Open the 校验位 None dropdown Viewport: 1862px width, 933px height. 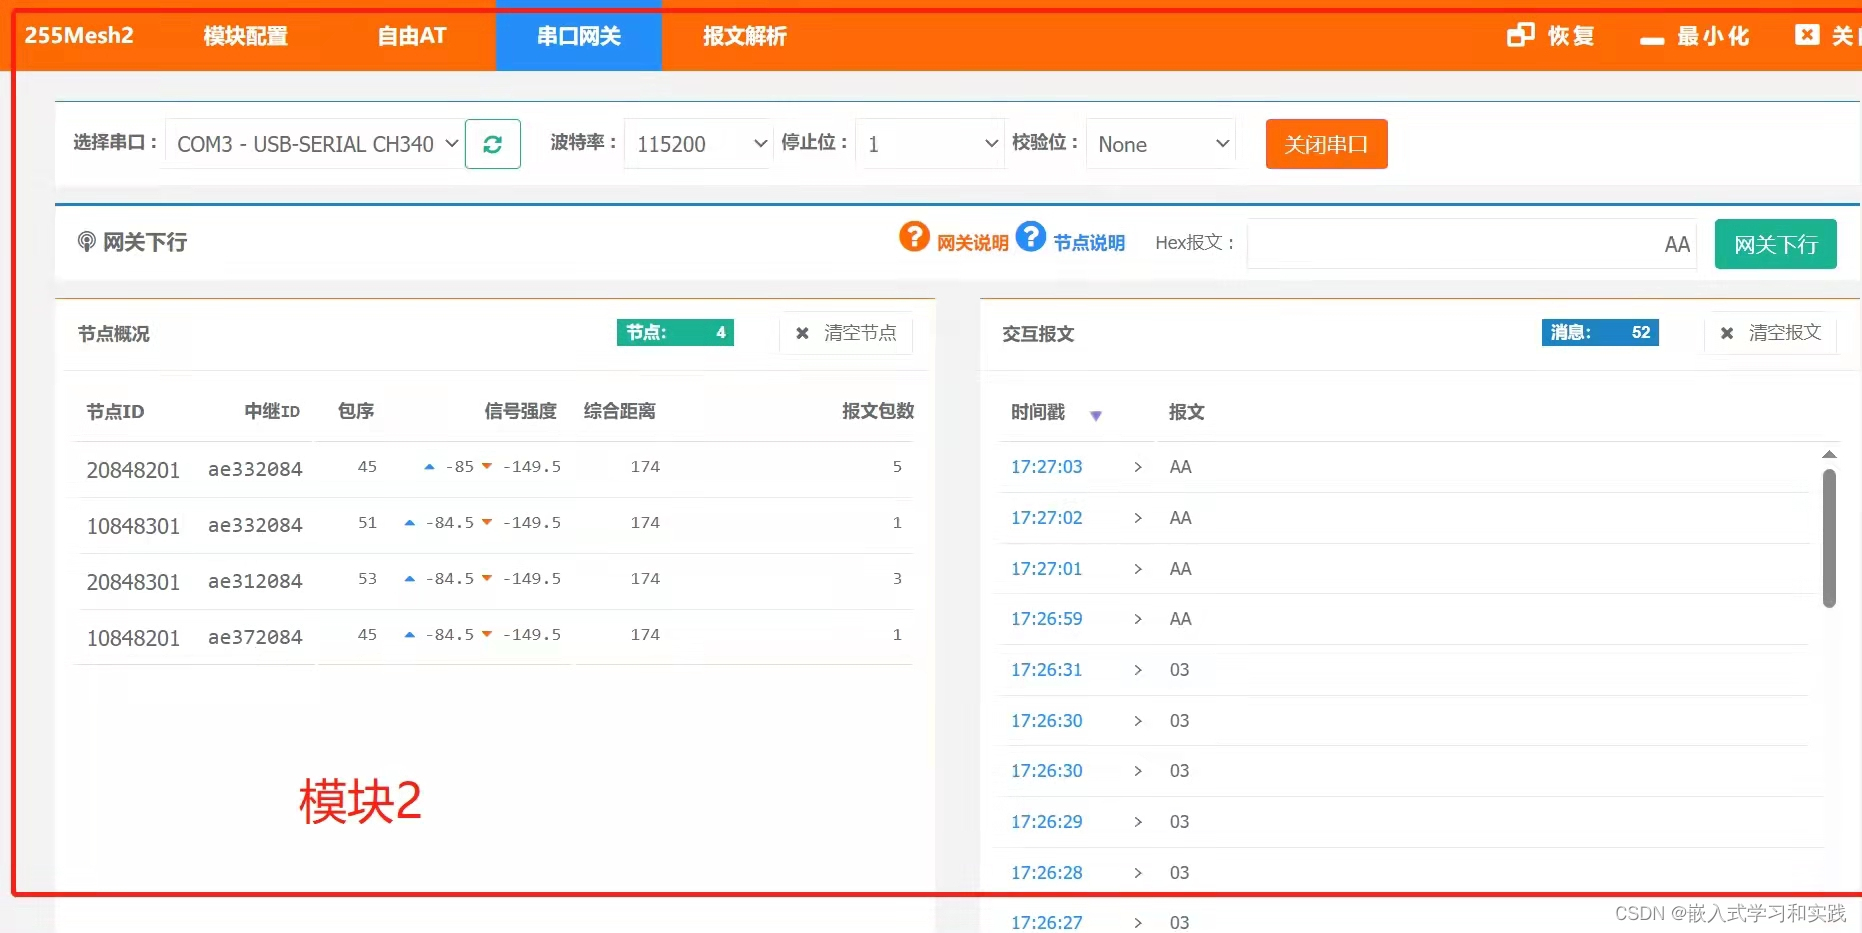[x=1161, y=144]
